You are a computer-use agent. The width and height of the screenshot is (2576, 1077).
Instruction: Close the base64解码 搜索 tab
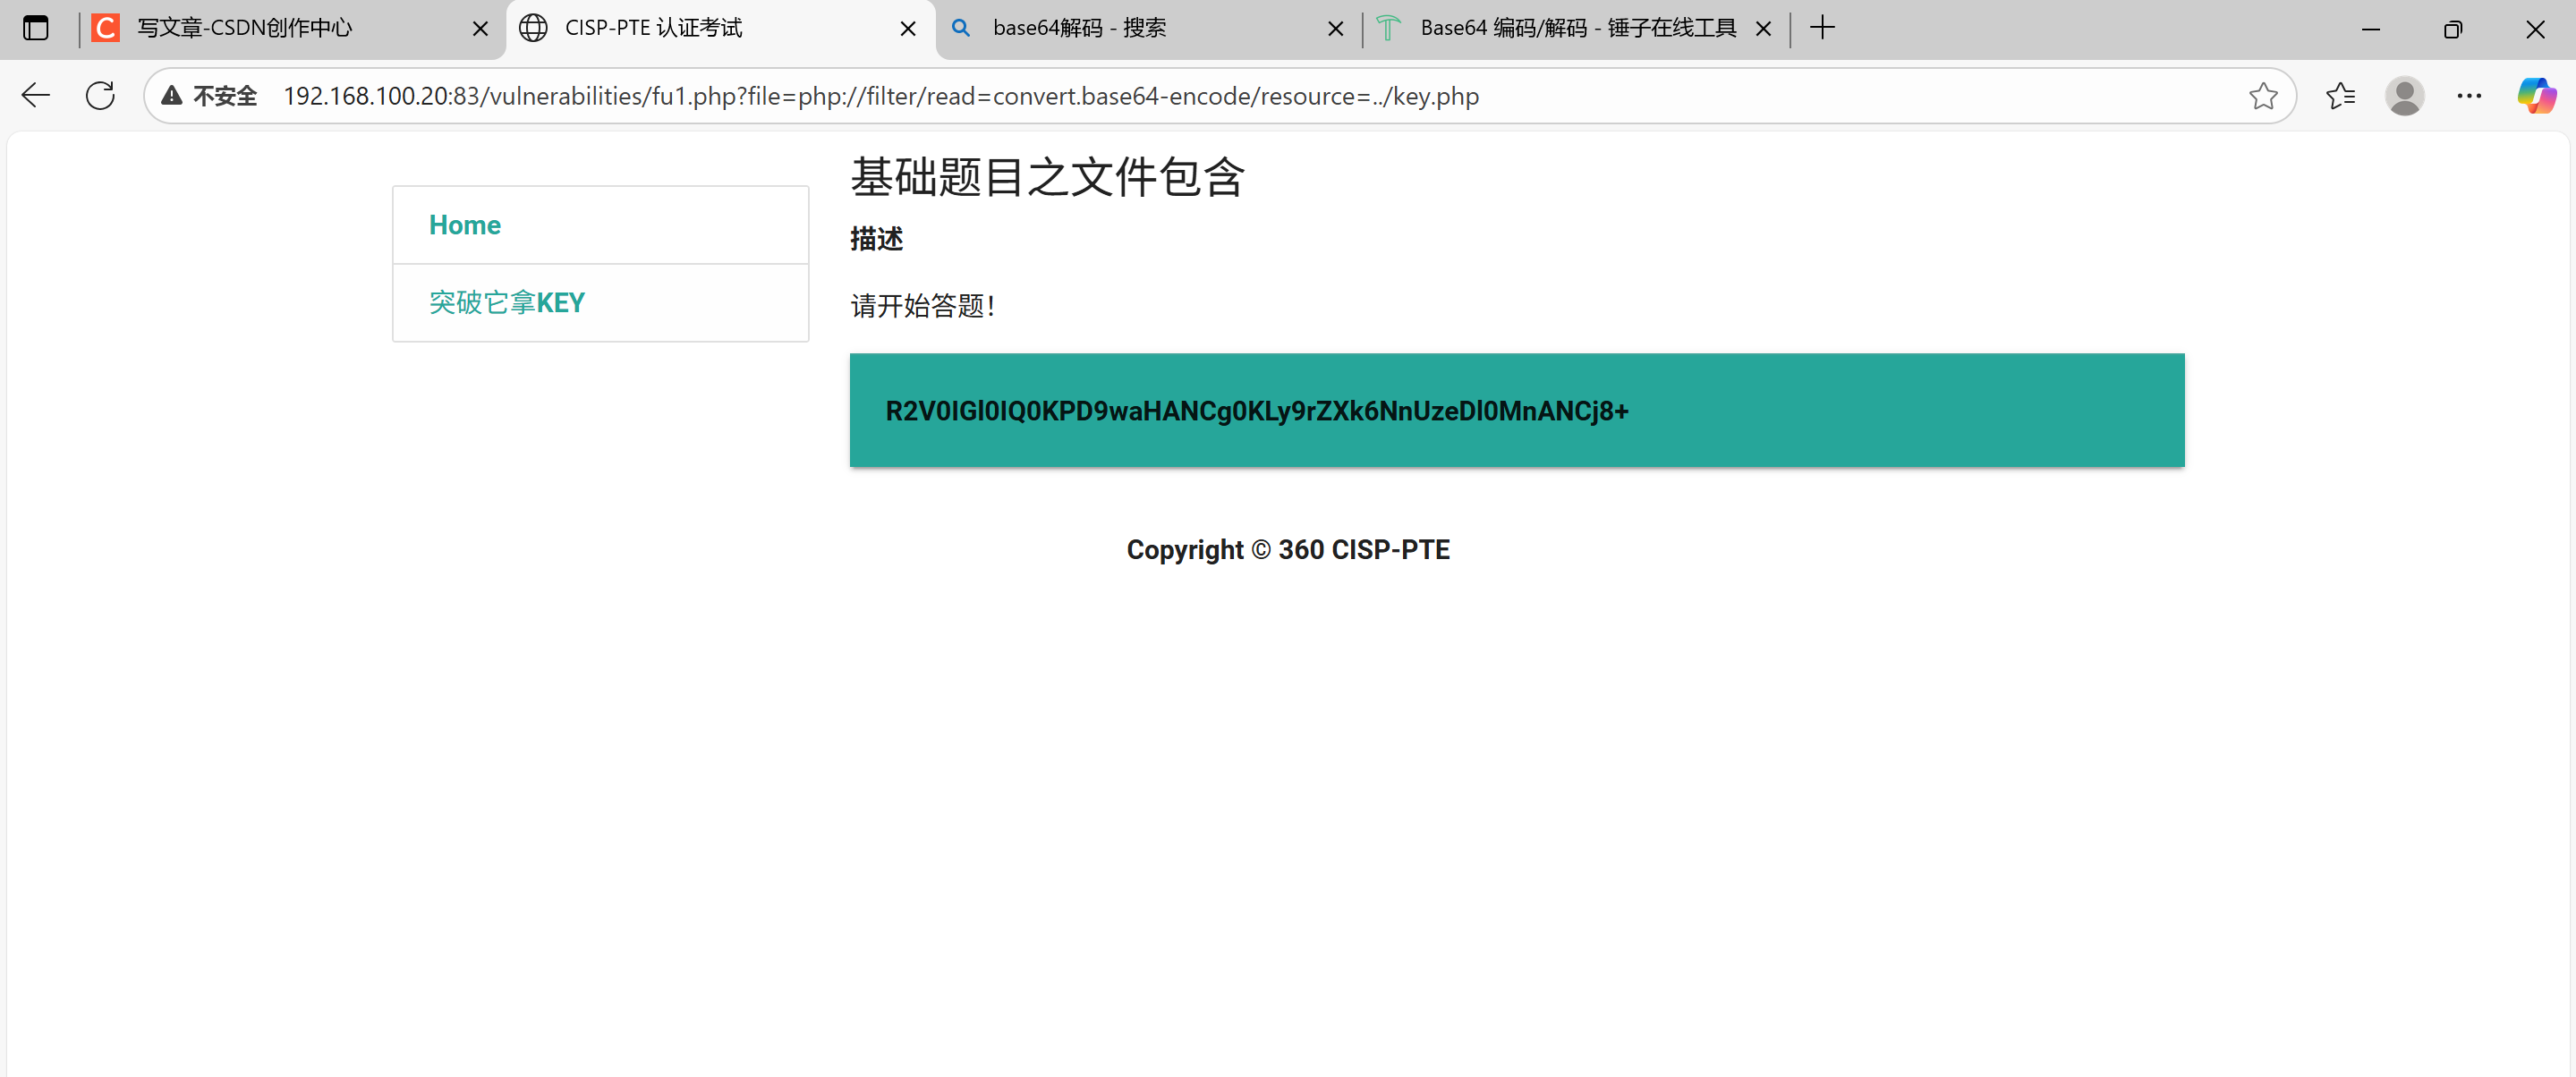tap(1335, 29)
